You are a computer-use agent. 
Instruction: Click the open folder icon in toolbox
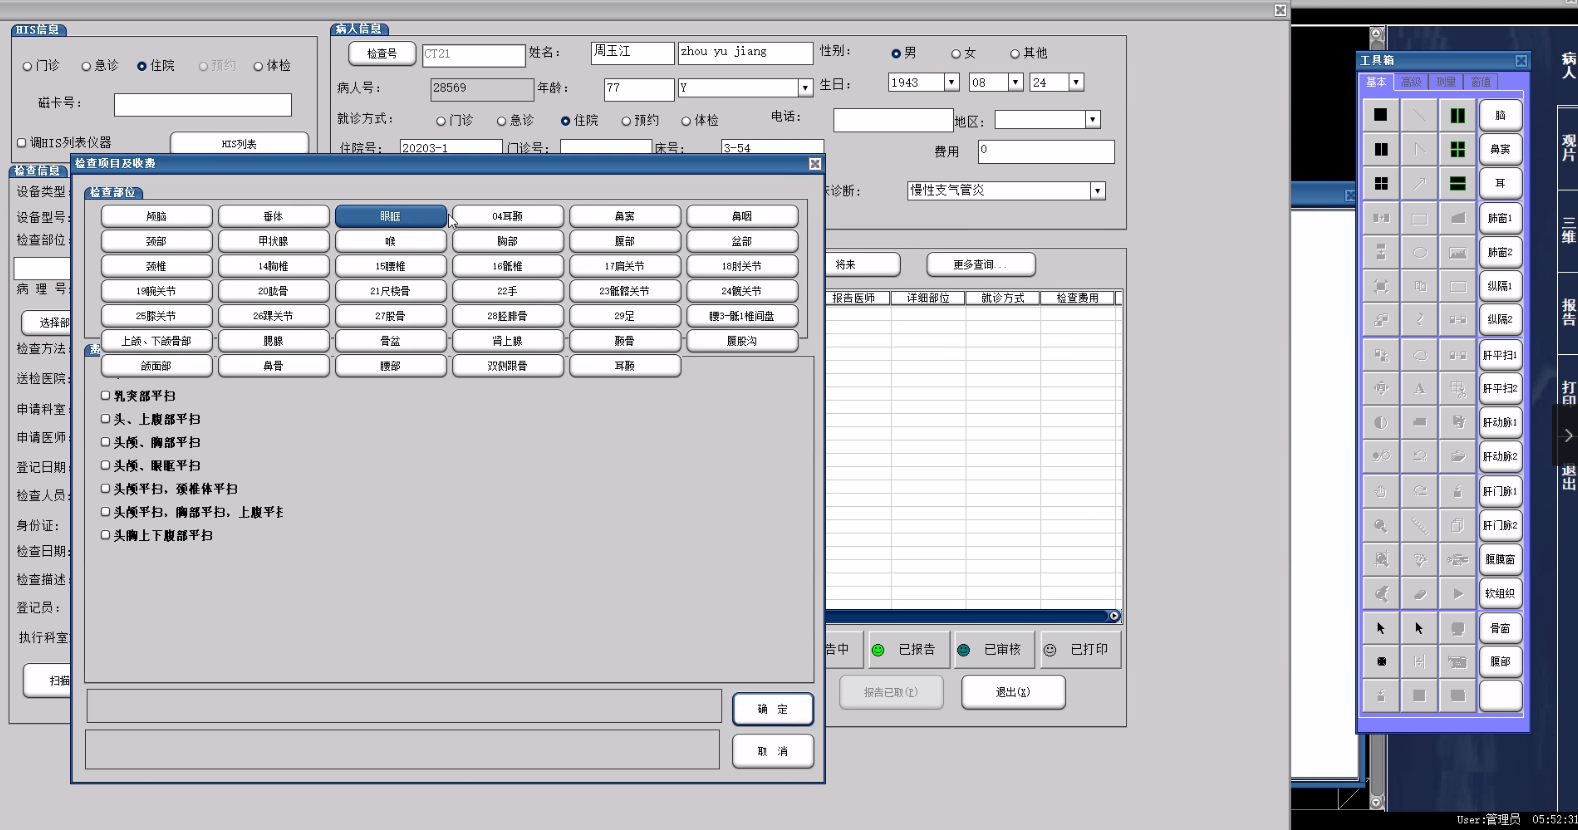(x=1457, y=456)
